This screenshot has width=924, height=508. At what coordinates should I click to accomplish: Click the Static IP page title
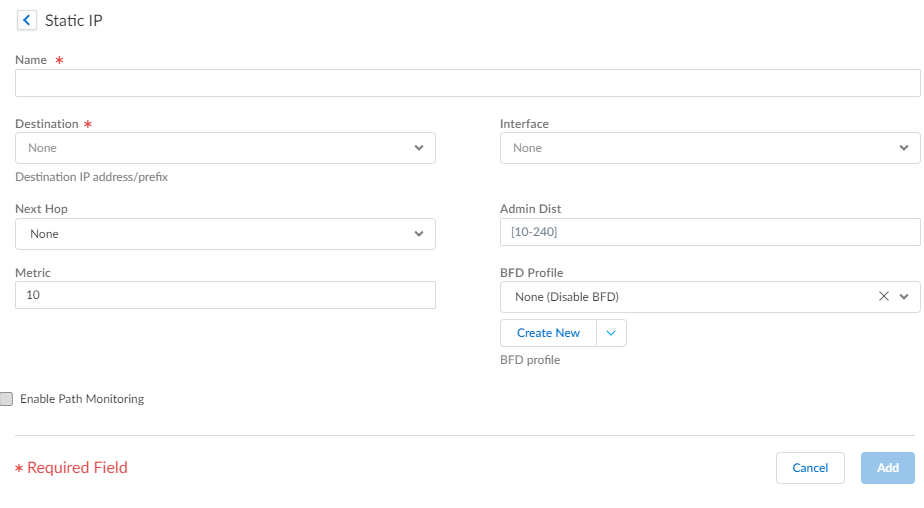(x=74, y=20)
